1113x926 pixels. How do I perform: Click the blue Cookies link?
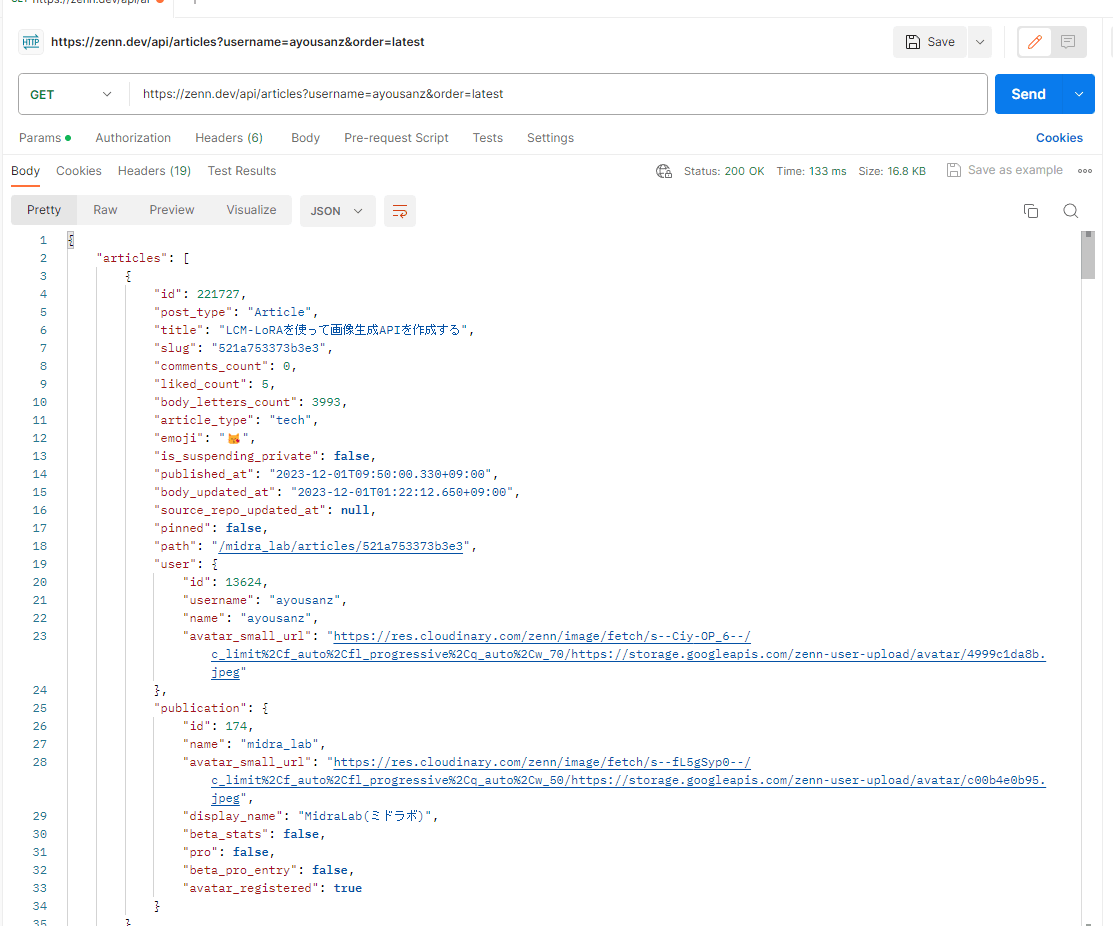click(x=1059, y=138)
